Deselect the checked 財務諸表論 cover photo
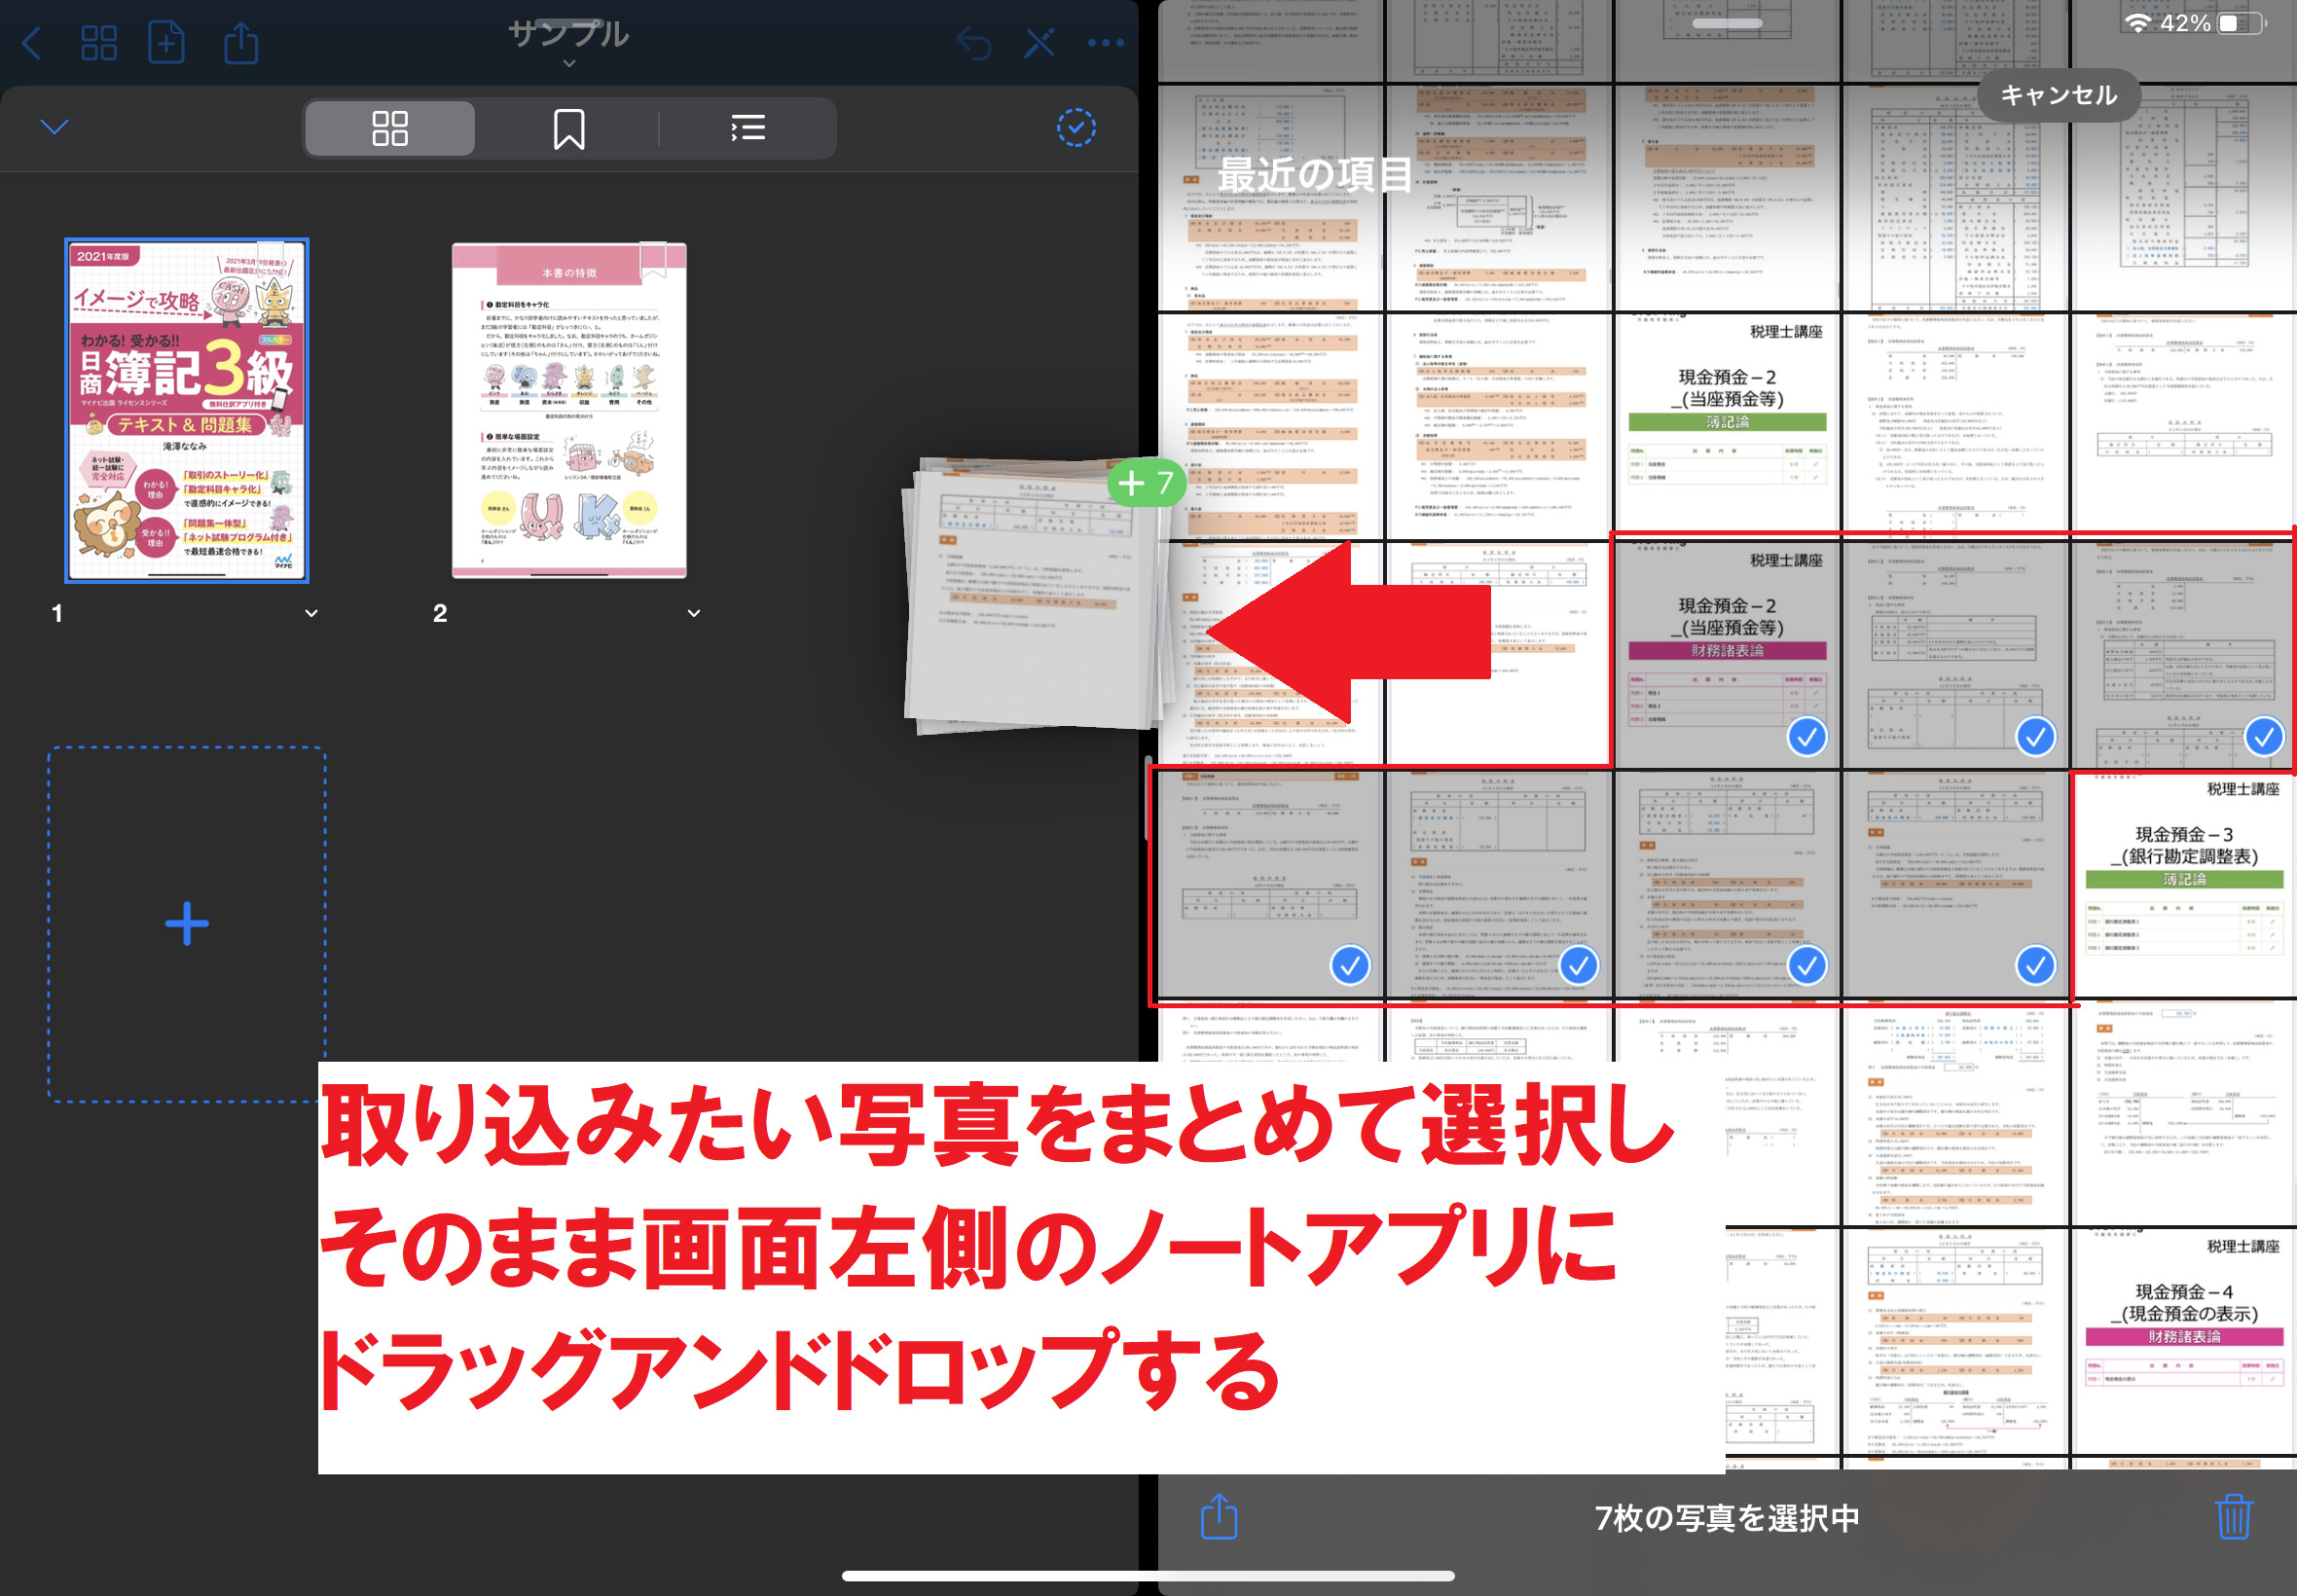Viewport: 2297px width, 1596px height. [1806, 737]
